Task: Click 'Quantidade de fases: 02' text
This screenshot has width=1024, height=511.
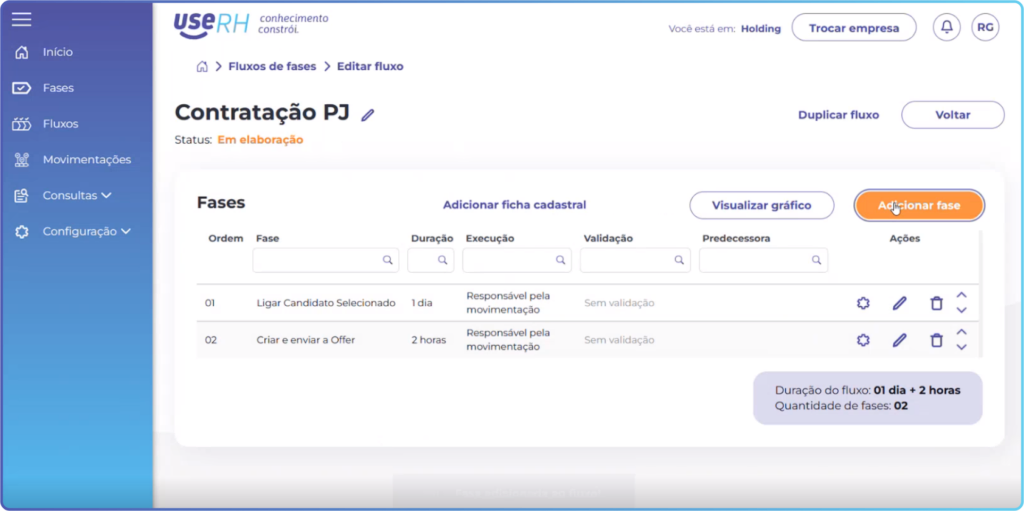Action: 841,406
